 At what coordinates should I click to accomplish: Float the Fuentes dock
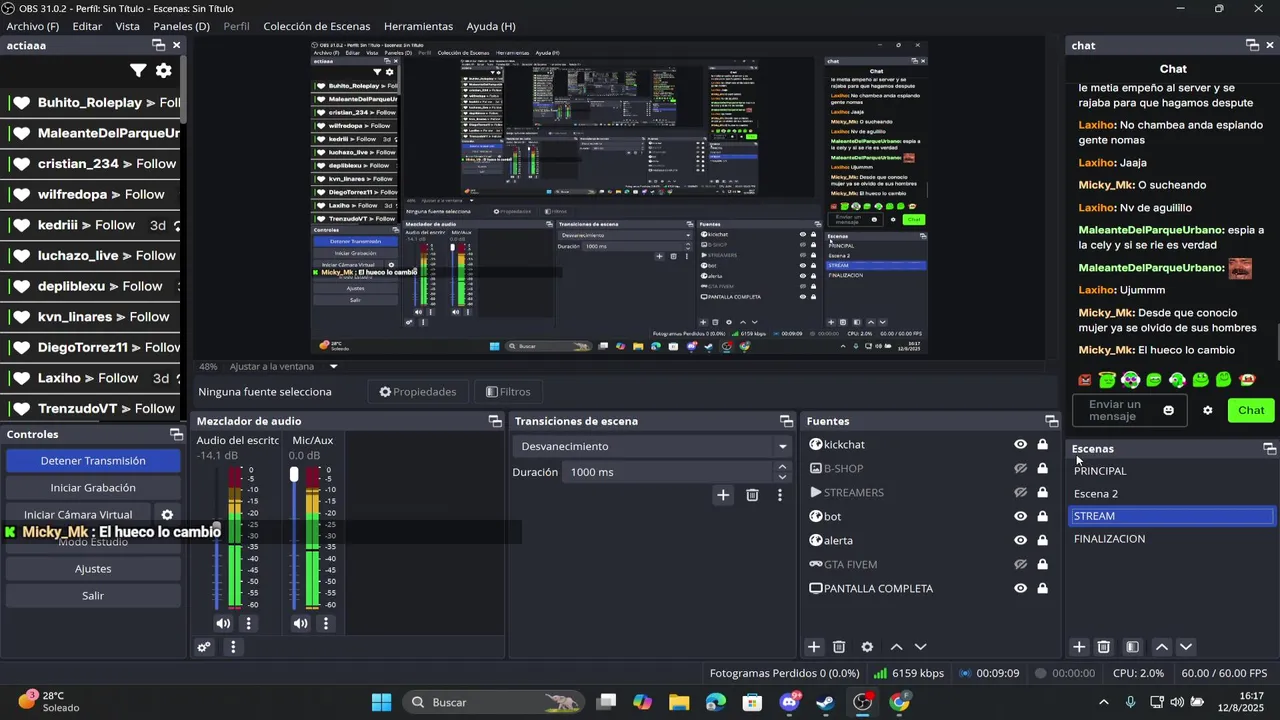point(1051,421)
